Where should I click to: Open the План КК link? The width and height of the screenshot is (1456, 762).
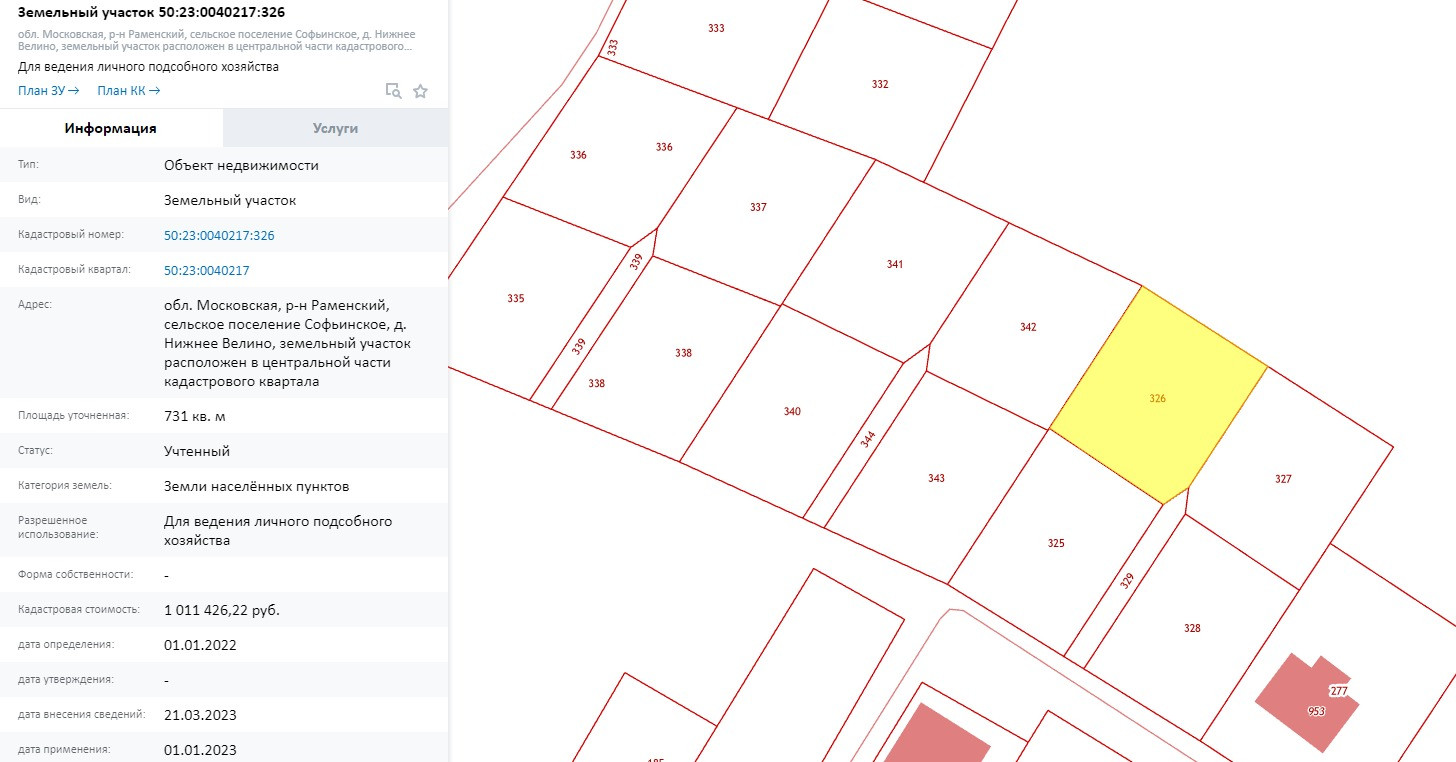click(128, 91)
